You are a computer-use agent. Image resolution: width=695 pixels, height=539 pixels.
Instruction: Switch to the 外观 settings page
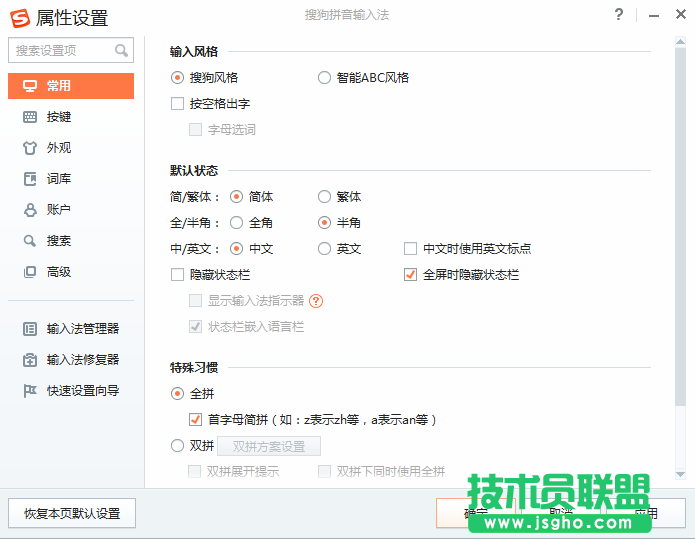(x=71, y=148)
